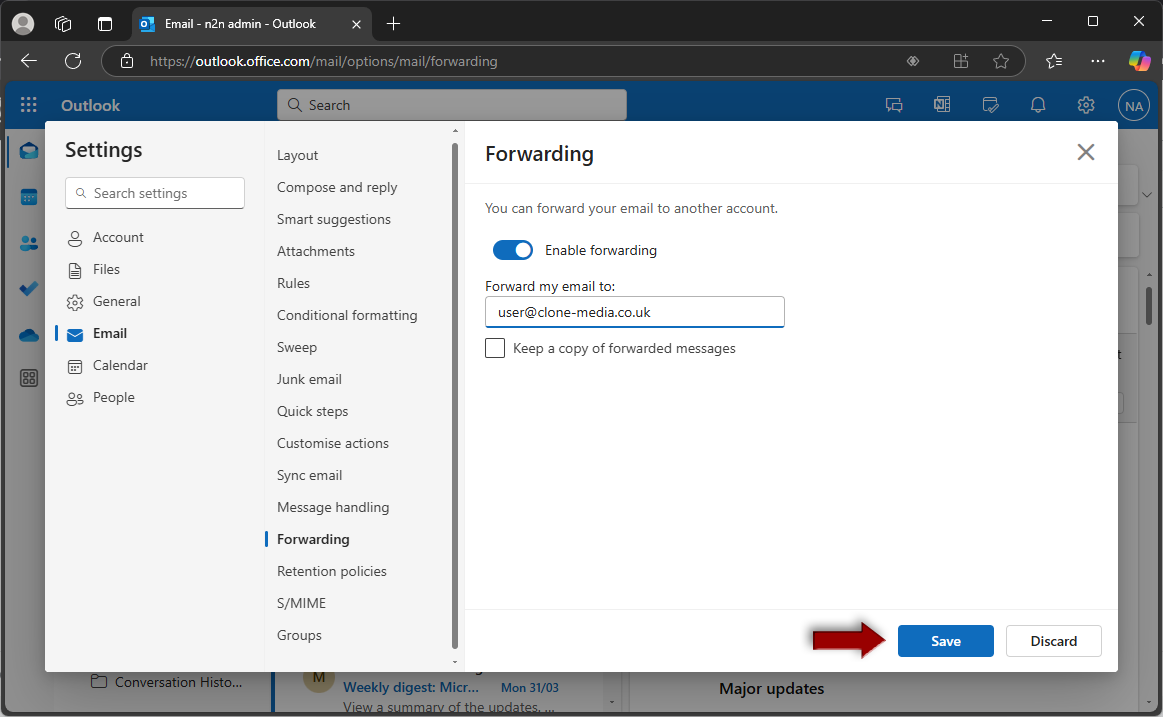Click the Search settings field

tap(155, 193)
